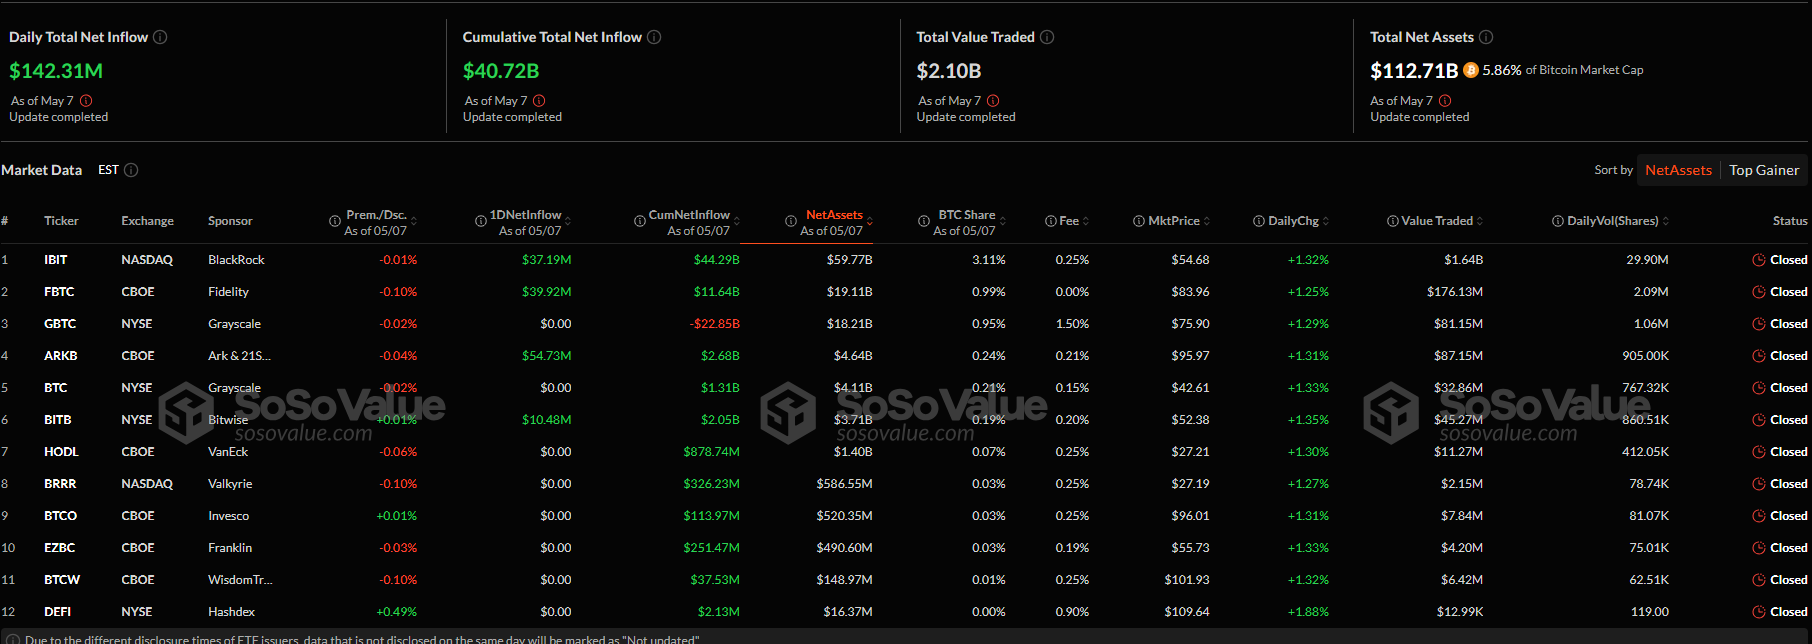Click BlackRock sponsor name
Viewport: 1812px width, 644px height.
pos(236,260)
